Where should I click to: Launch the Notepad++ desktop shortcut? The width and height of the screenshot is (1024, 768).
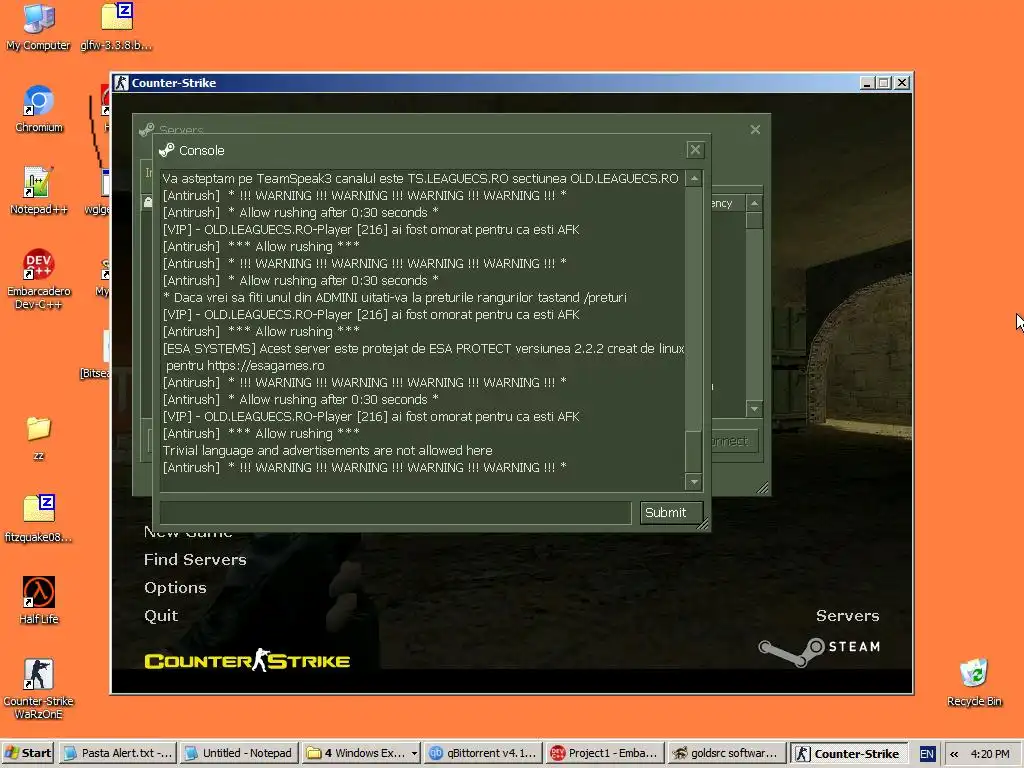point(39,190)
